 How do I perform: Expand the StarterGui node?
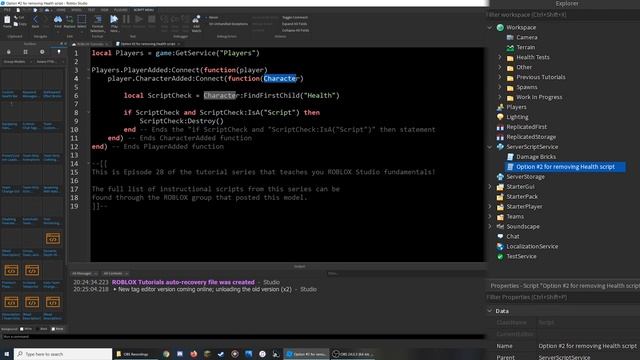coord(490,187)
